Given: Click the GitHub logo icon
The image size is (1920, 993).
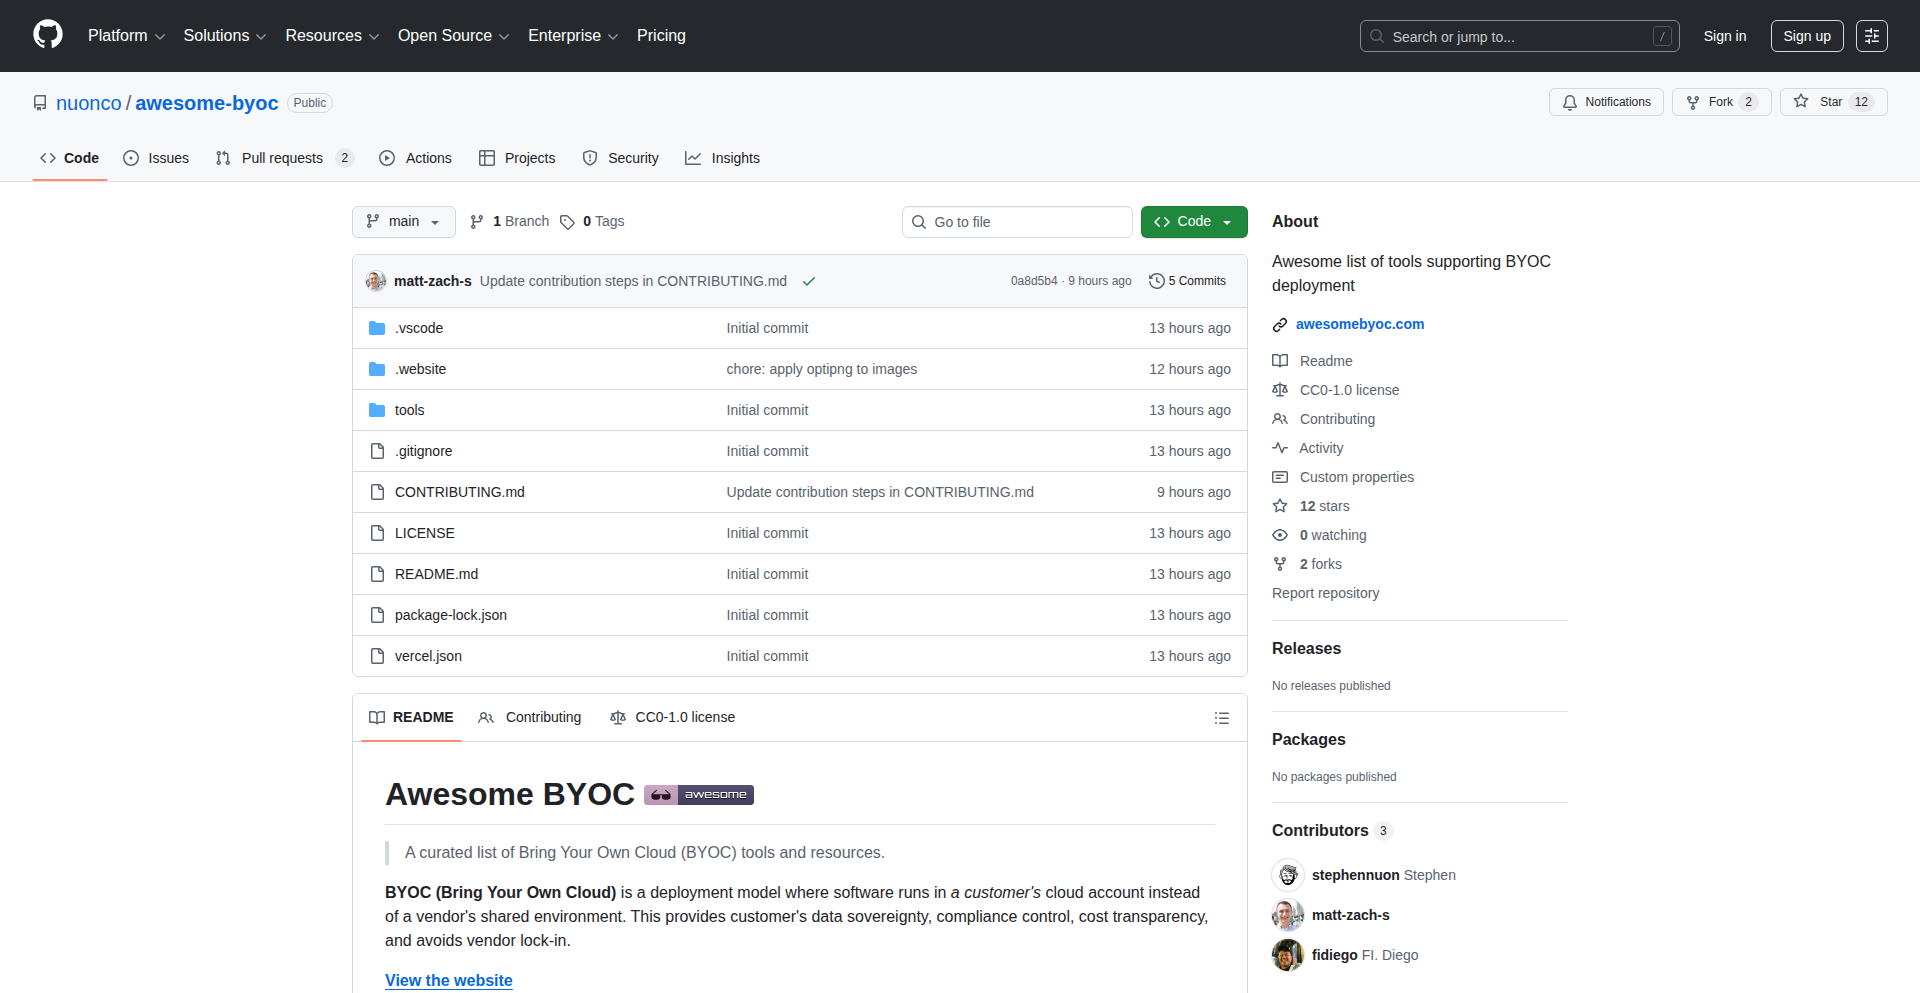Looking at the screenshot, I should pos(48,35).
